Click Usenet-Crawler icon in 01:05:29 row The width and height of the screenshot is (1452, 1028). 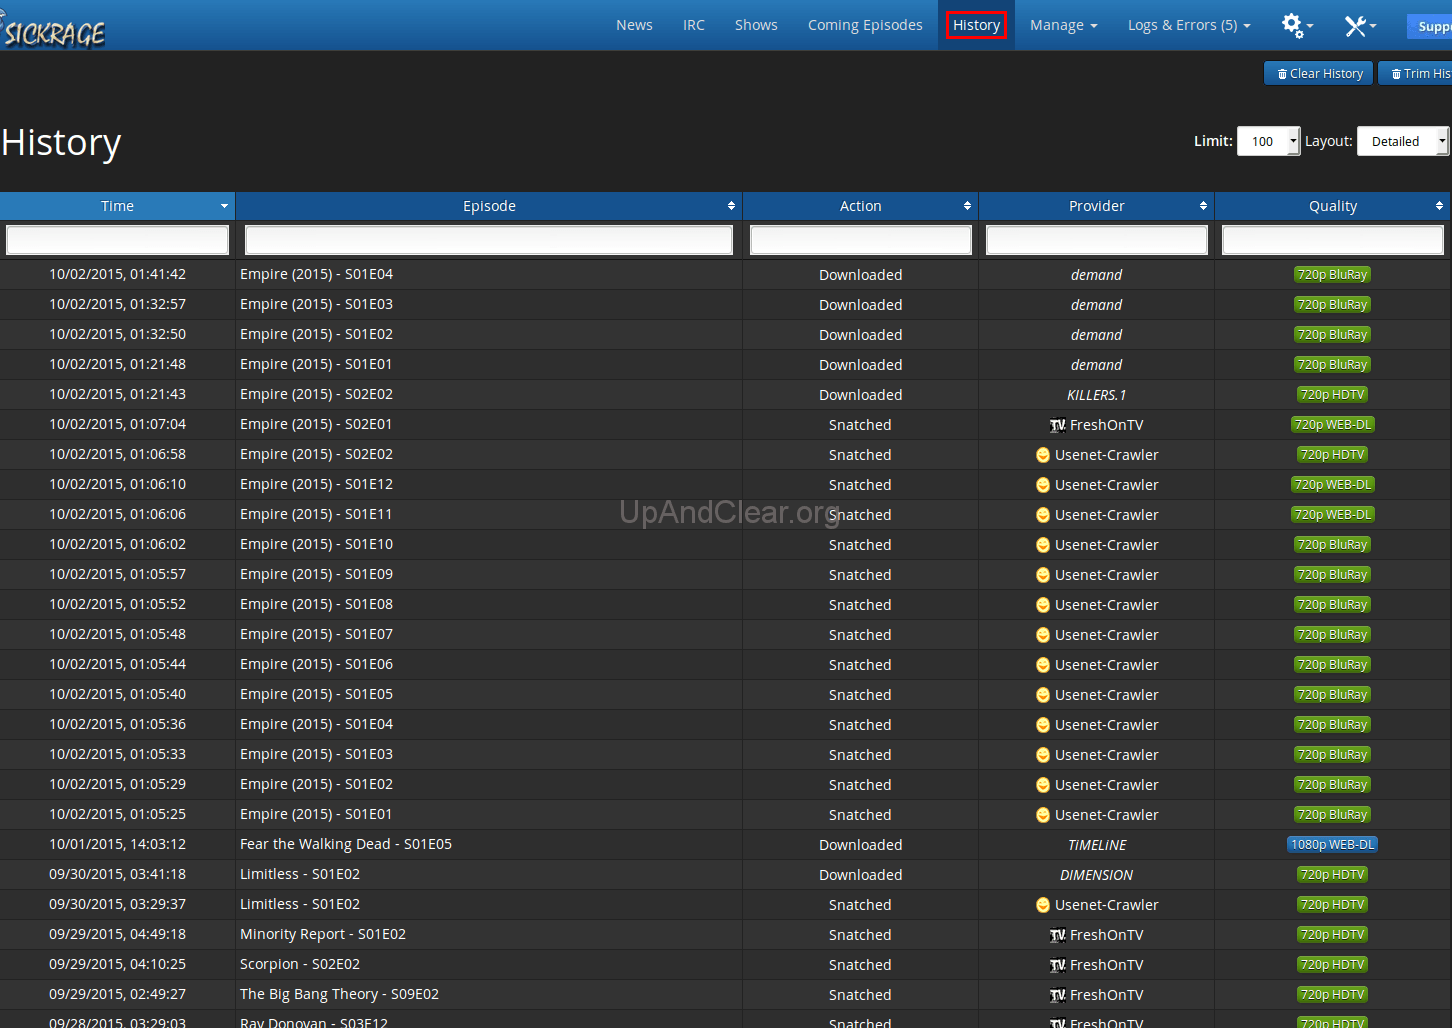1043,785
